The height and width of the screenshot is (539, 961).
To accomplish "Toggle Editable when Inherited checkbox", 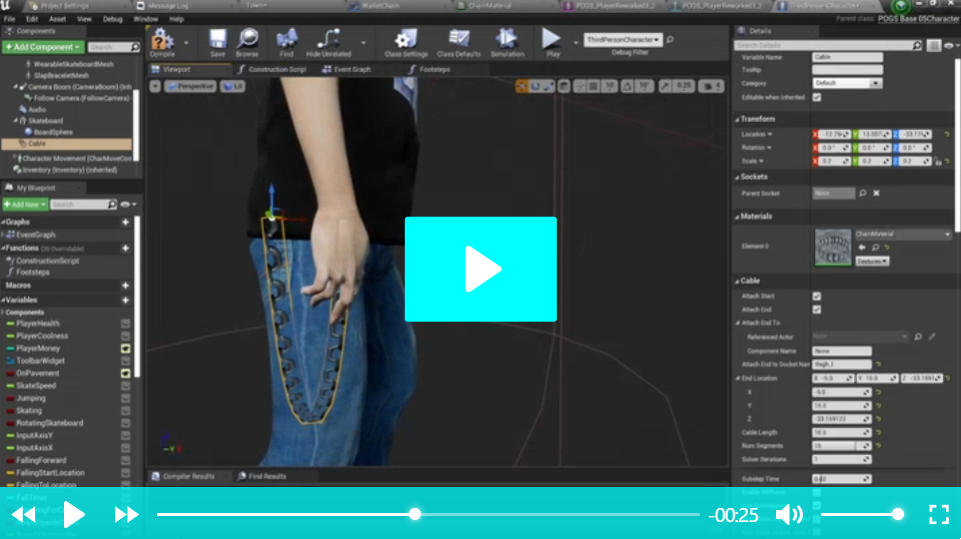I will click(816, 97).
